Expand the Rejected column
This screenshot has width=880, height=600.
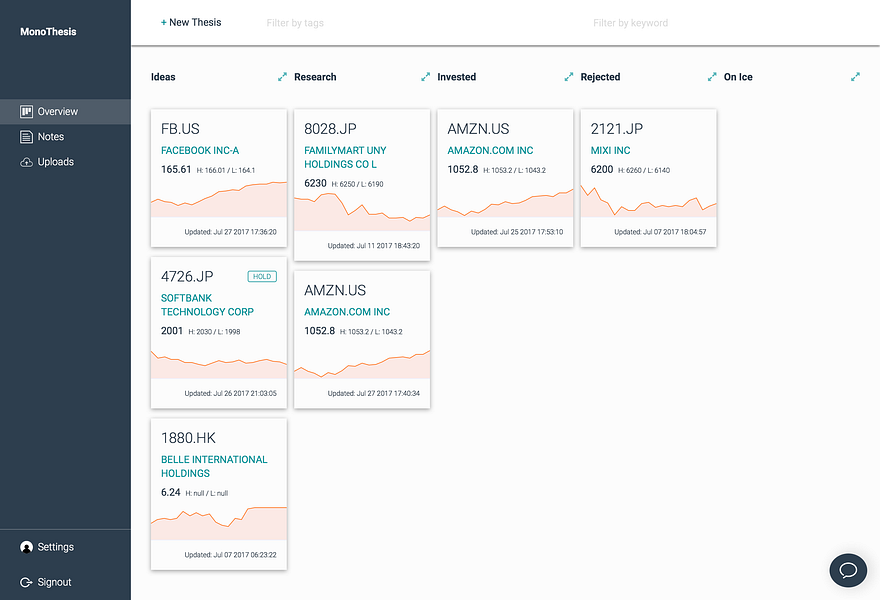tap(712, 77)
